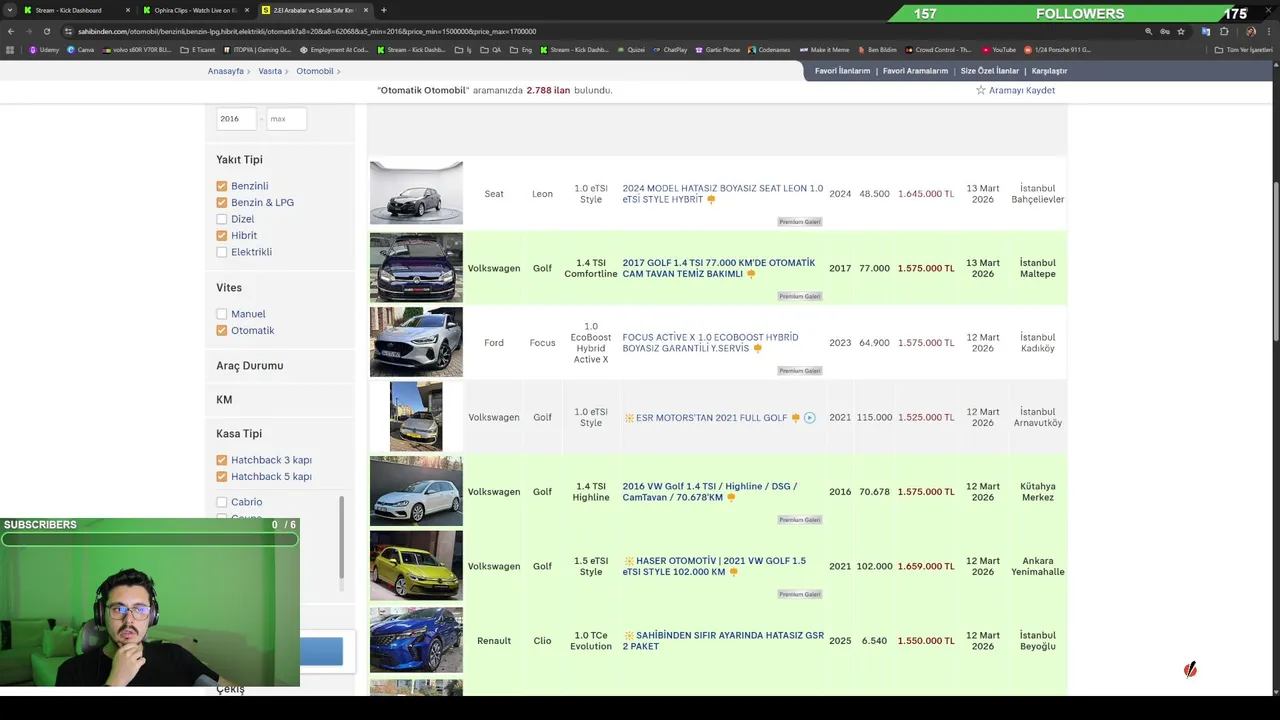Image resolution: width=1280 pixels, height=720 pixels.
Task: Open a new tab with the plus icon
Action: click(x=383, y=10)
